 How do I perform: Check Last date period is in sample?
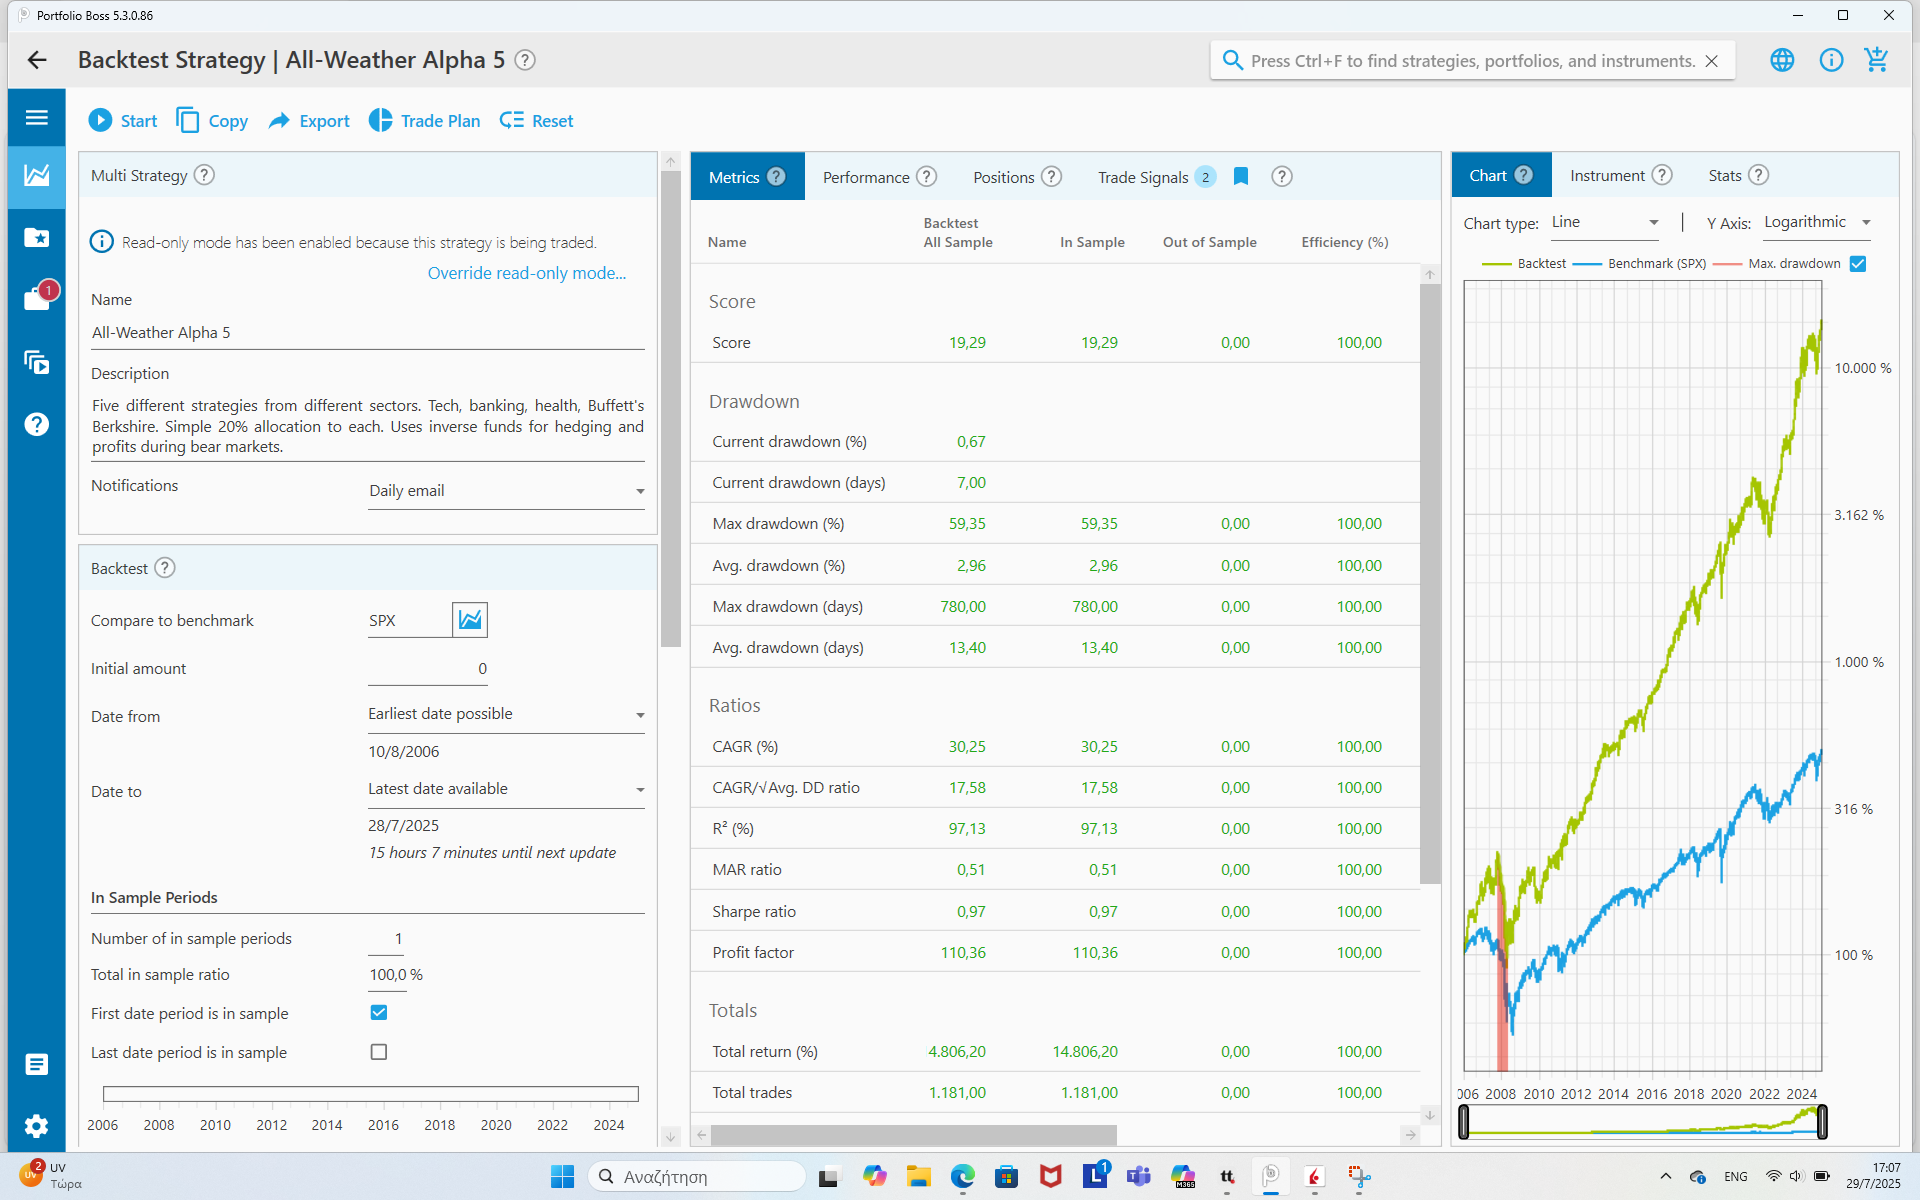pos(379,1052)
